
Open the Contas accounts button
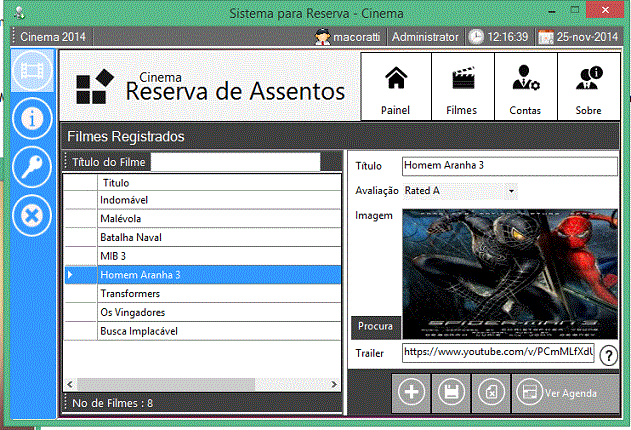[526, 86]
